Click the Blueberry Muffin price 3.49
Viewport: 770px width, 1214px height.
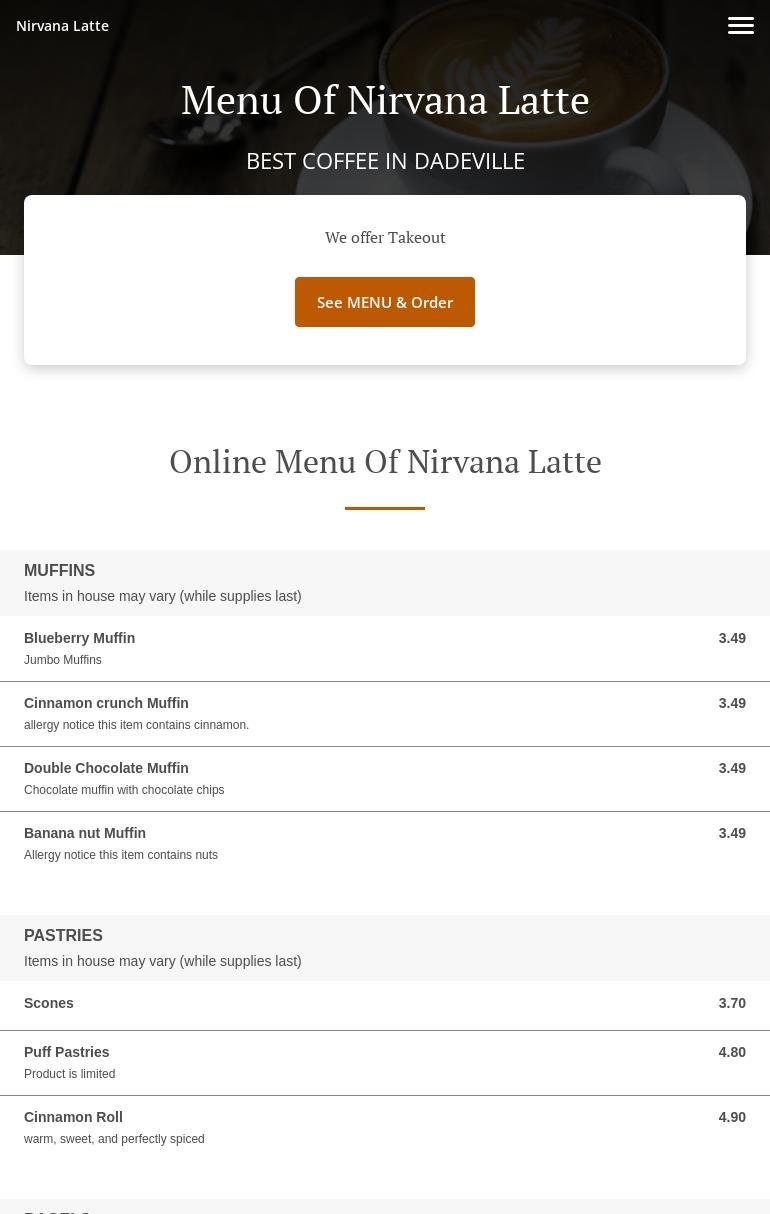pyautogui.click(x=732, y=638)
